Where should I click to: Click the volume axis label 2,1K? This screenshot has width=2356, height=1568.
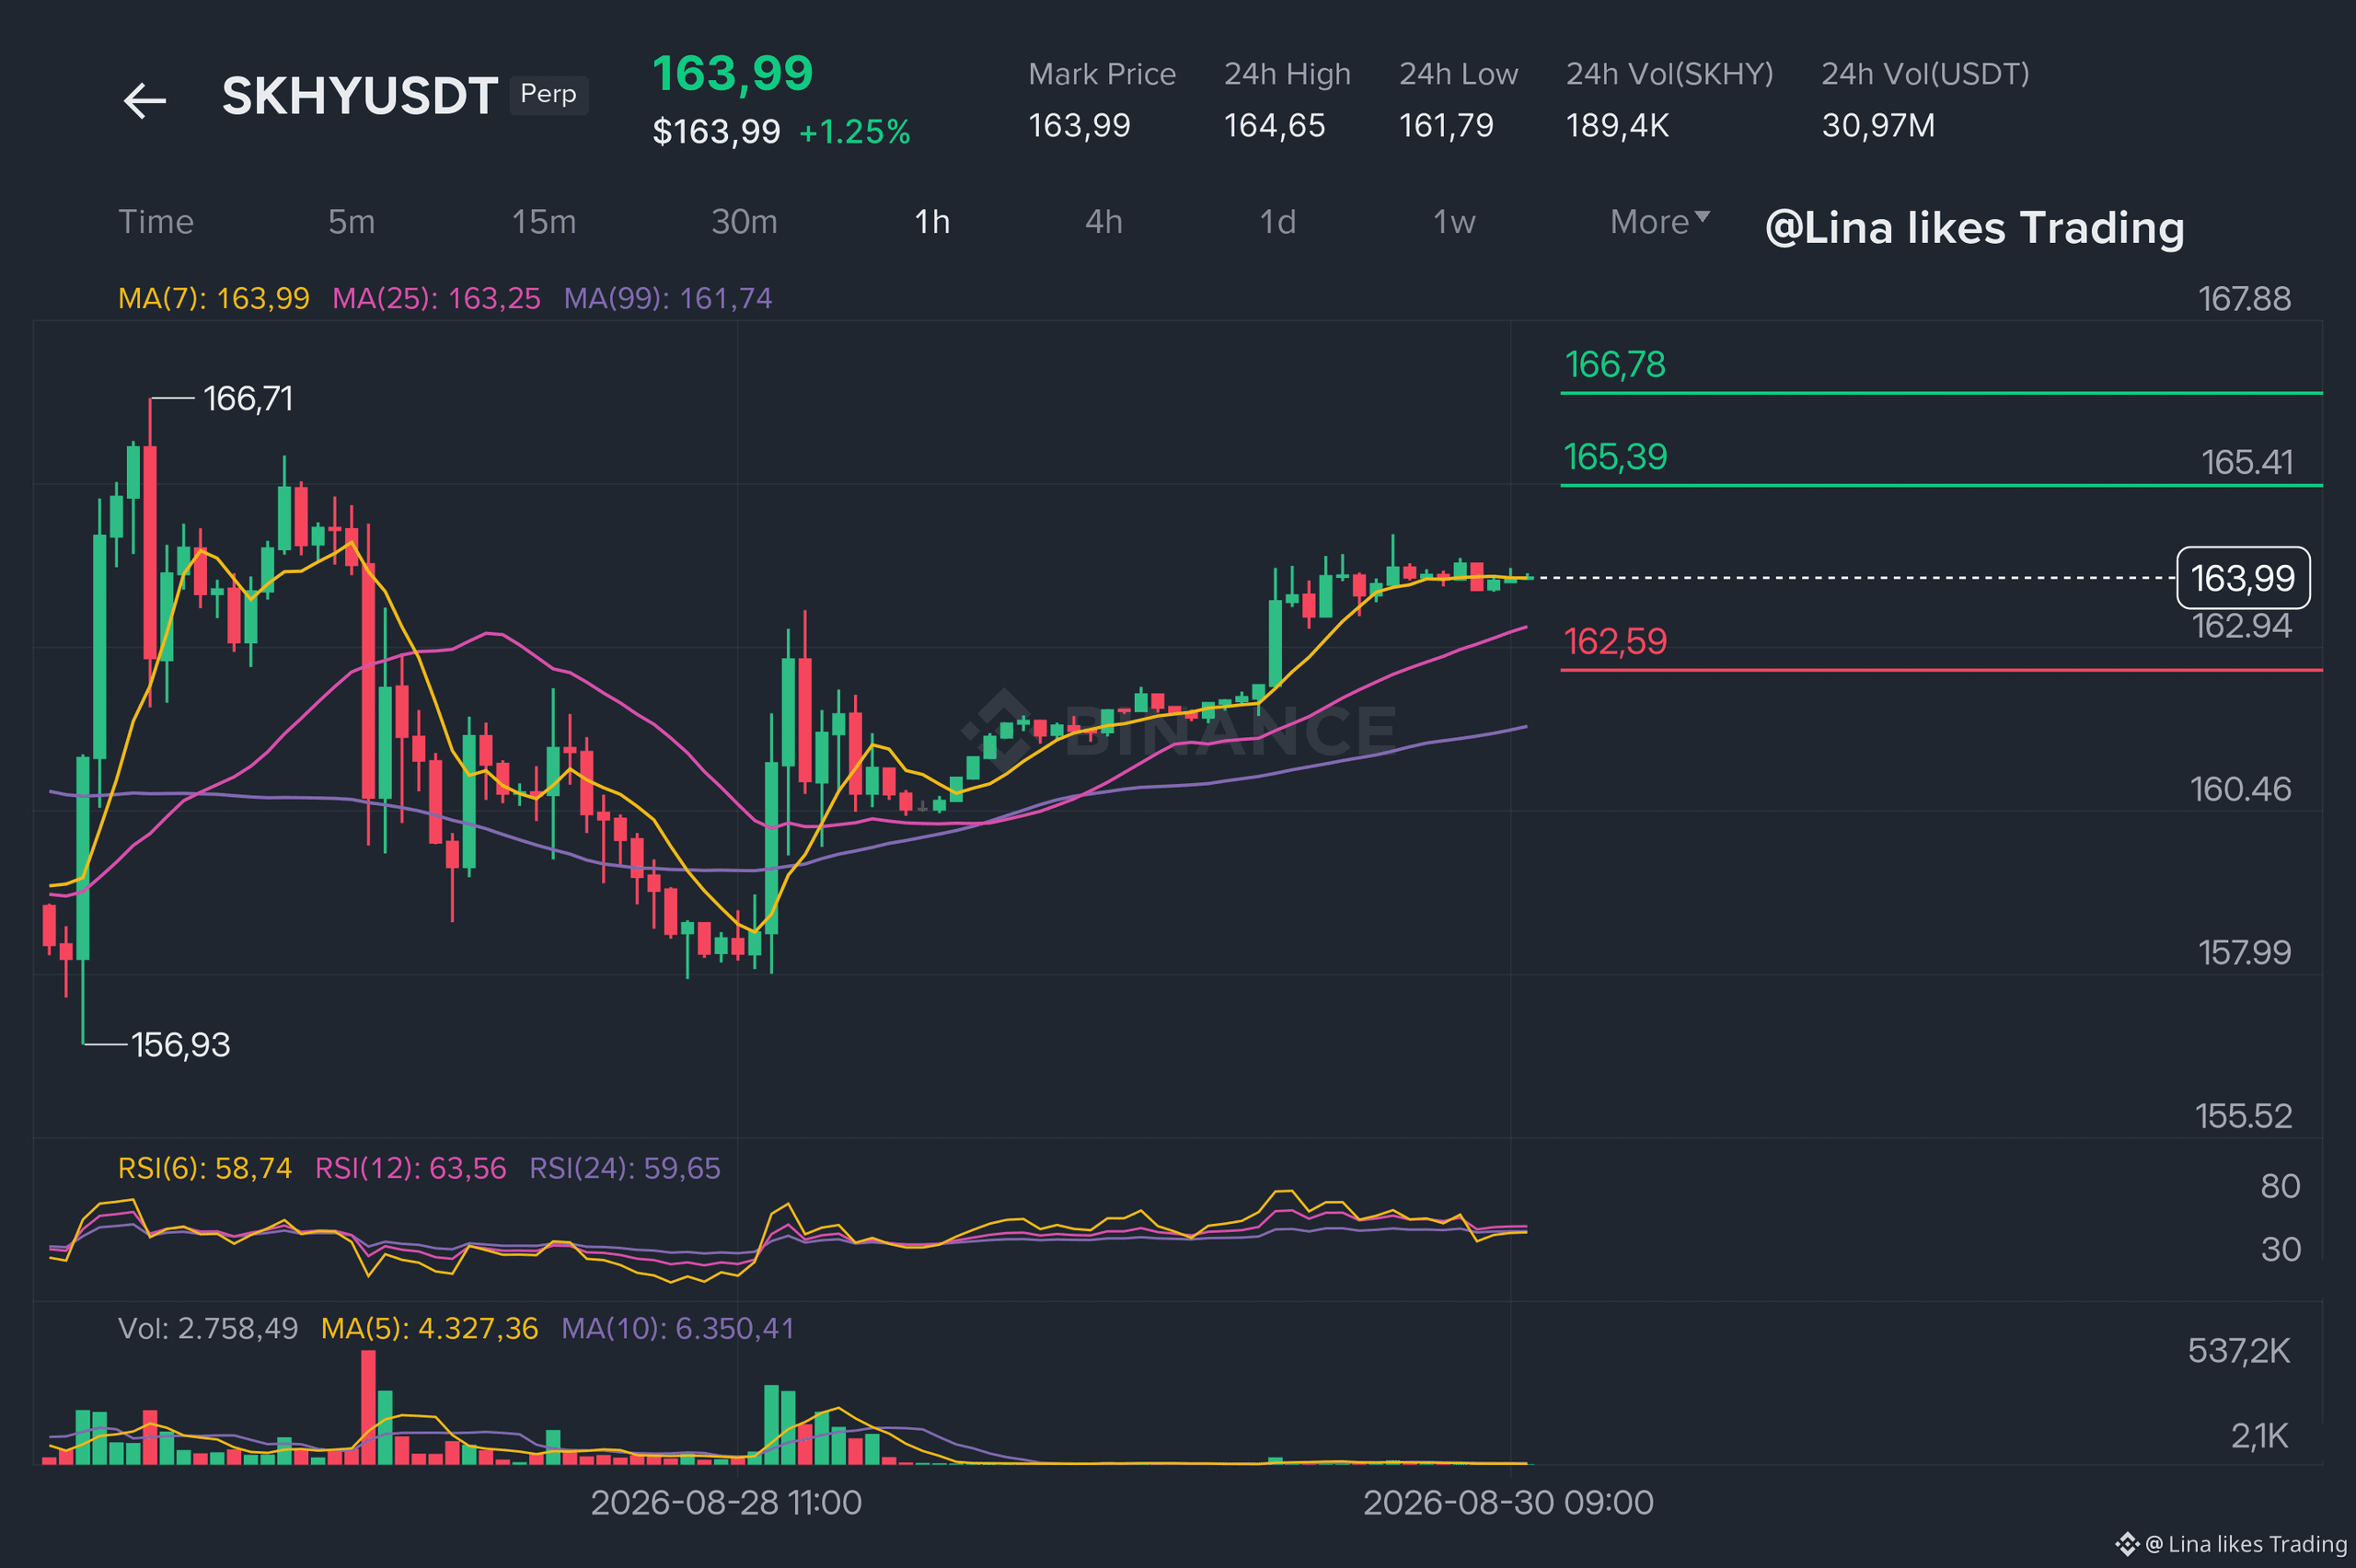2260,1437
